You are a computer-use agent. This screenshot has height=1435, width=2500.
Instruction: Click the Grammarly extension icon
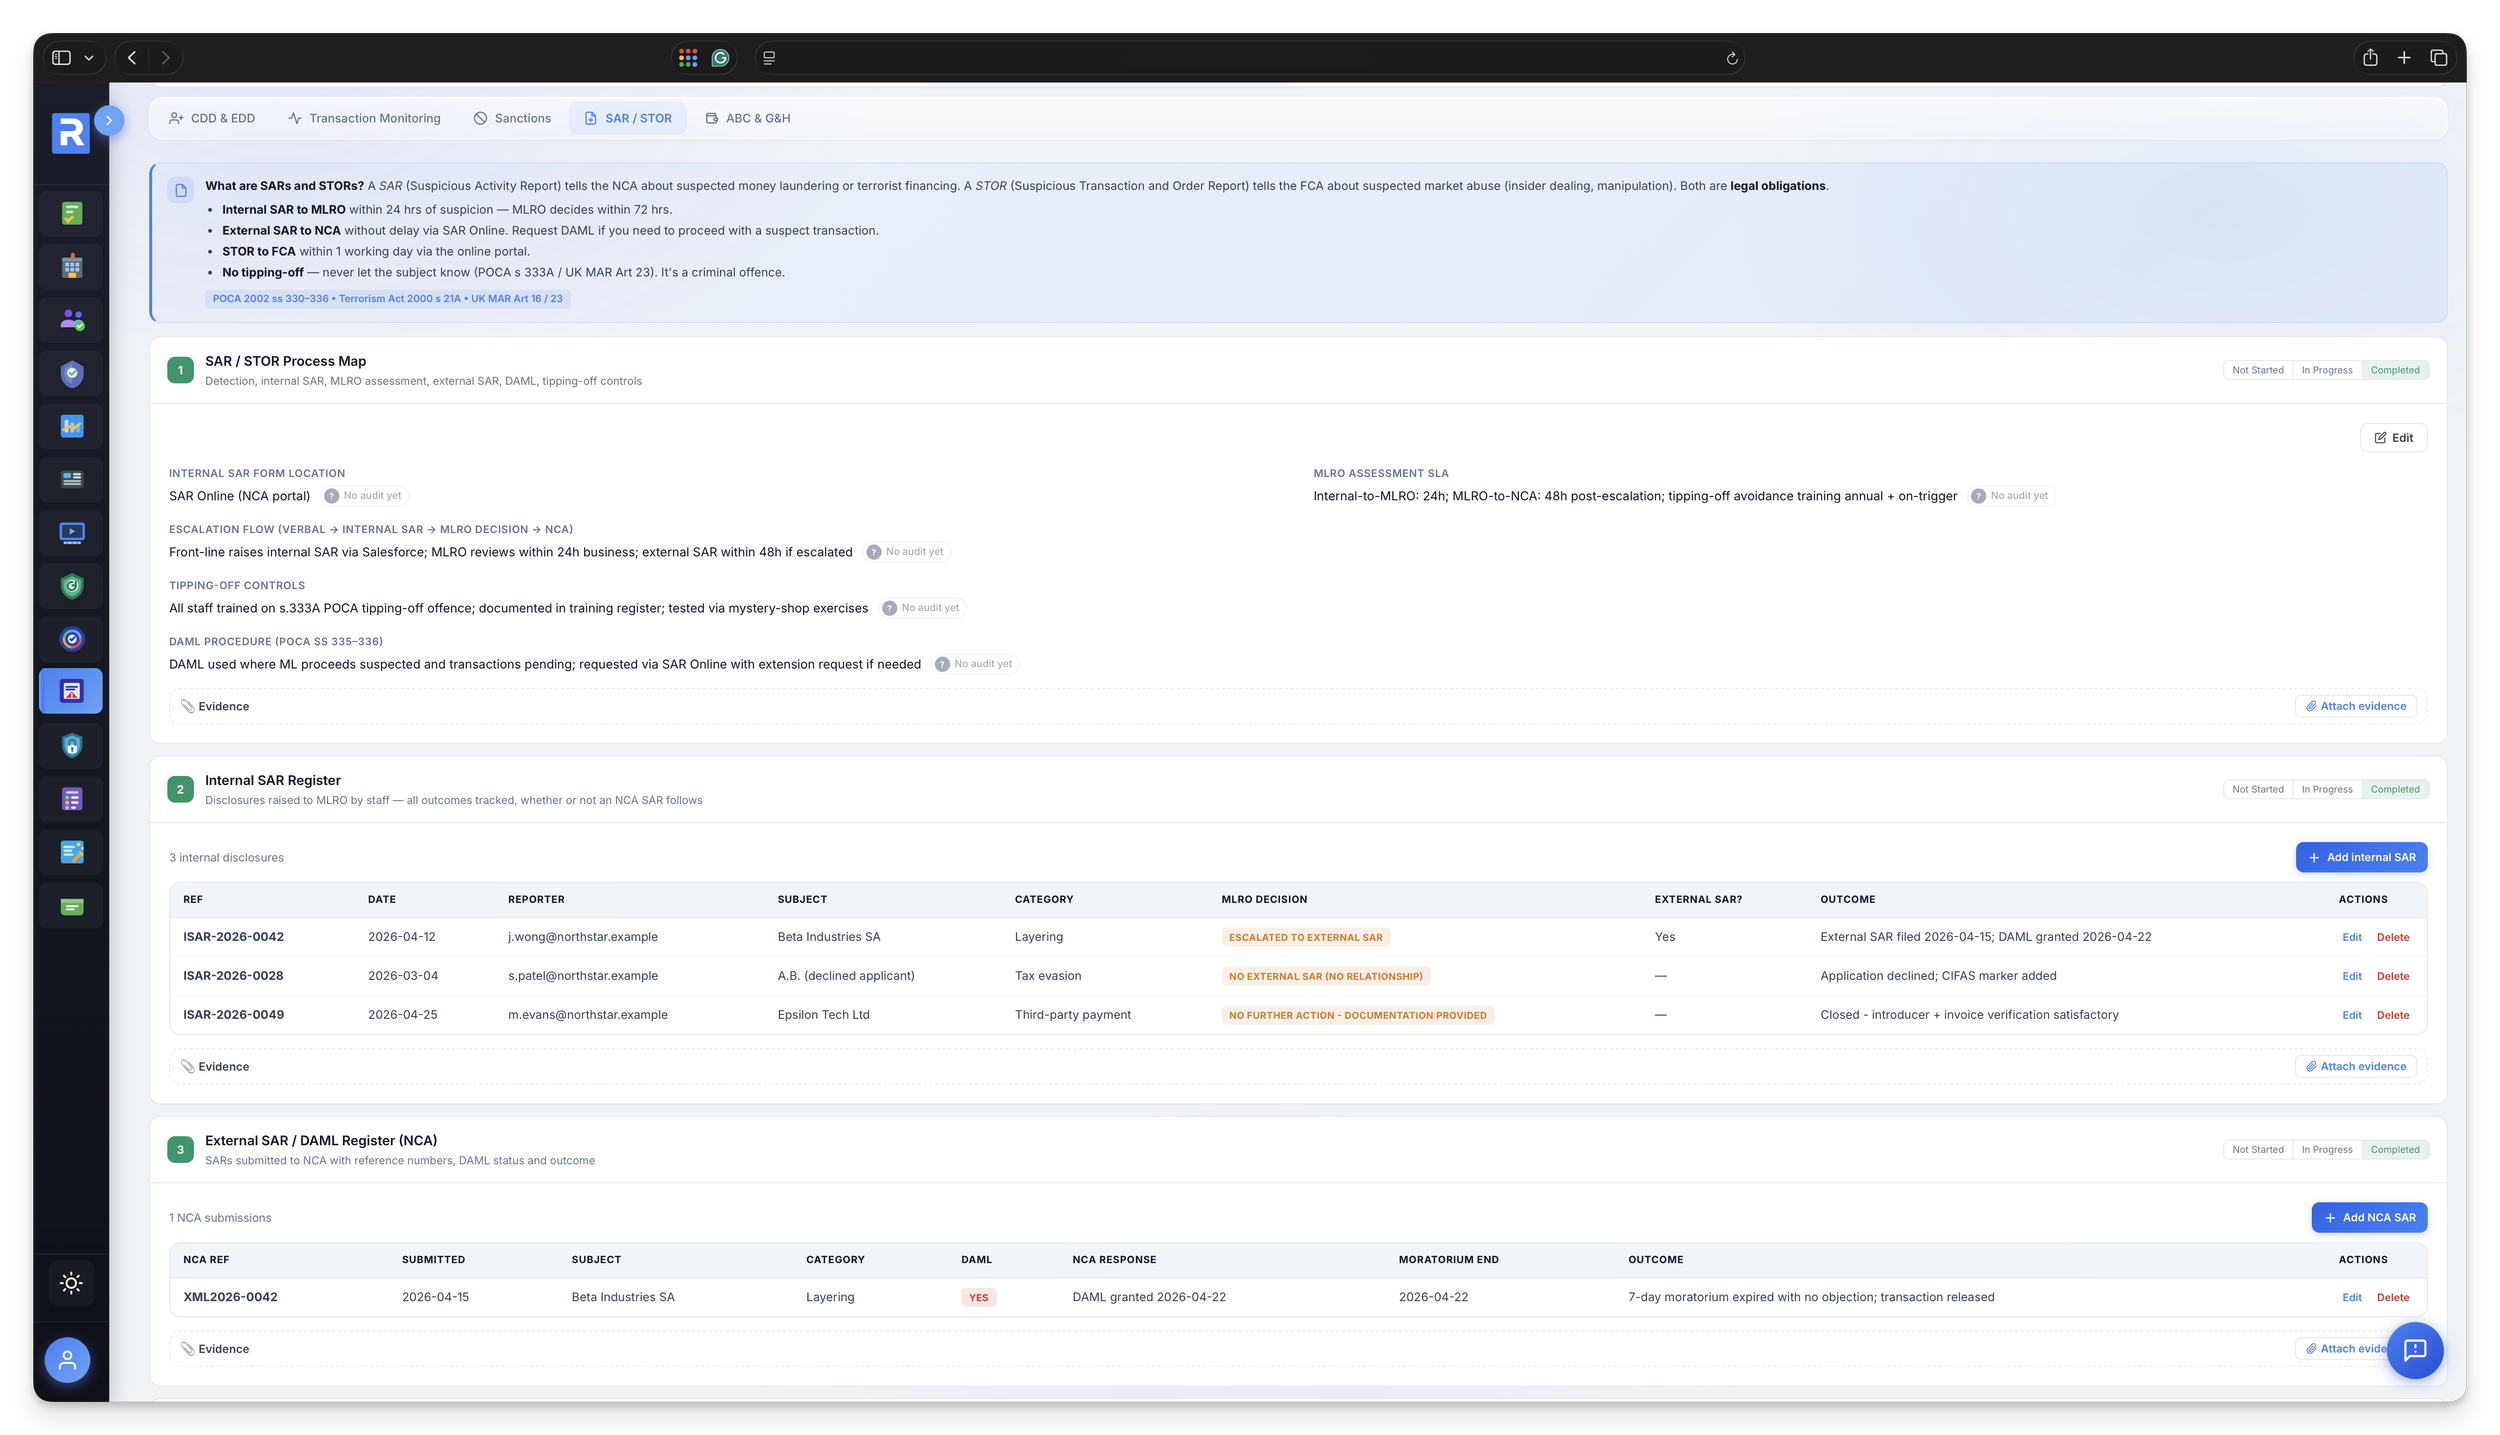coord(720,58)
